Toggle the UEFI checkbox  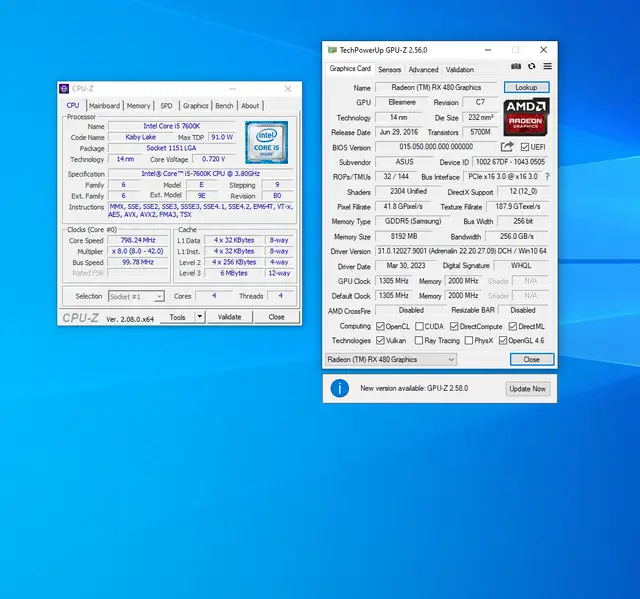[525, 147]
